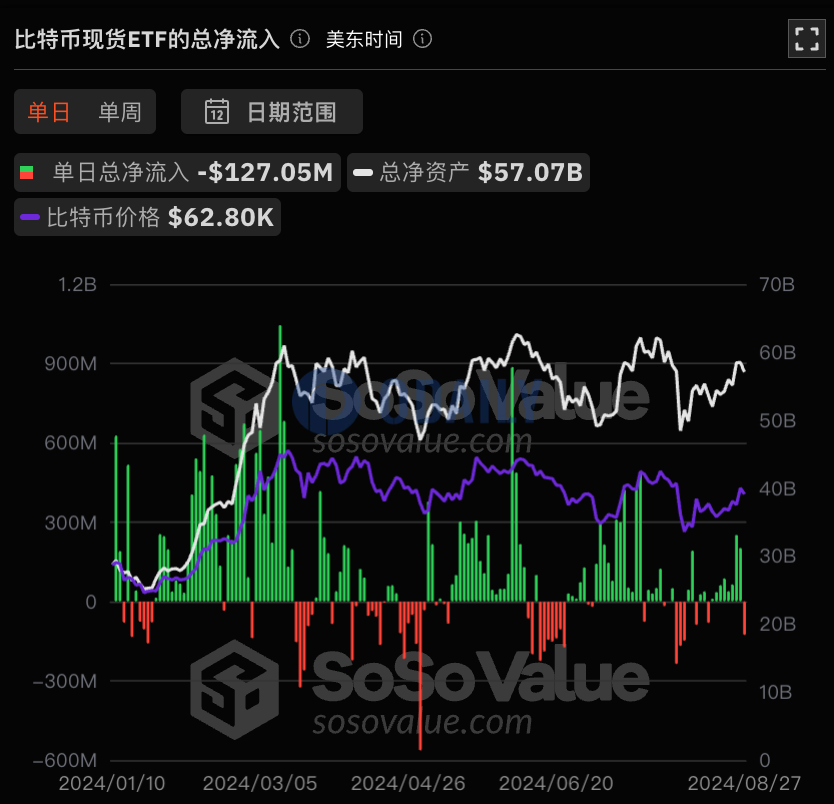The height and width of the screenshot is (804, 834).
Task: Click the tallest green inflow bar in March
Action: click(x=280, y=463)
